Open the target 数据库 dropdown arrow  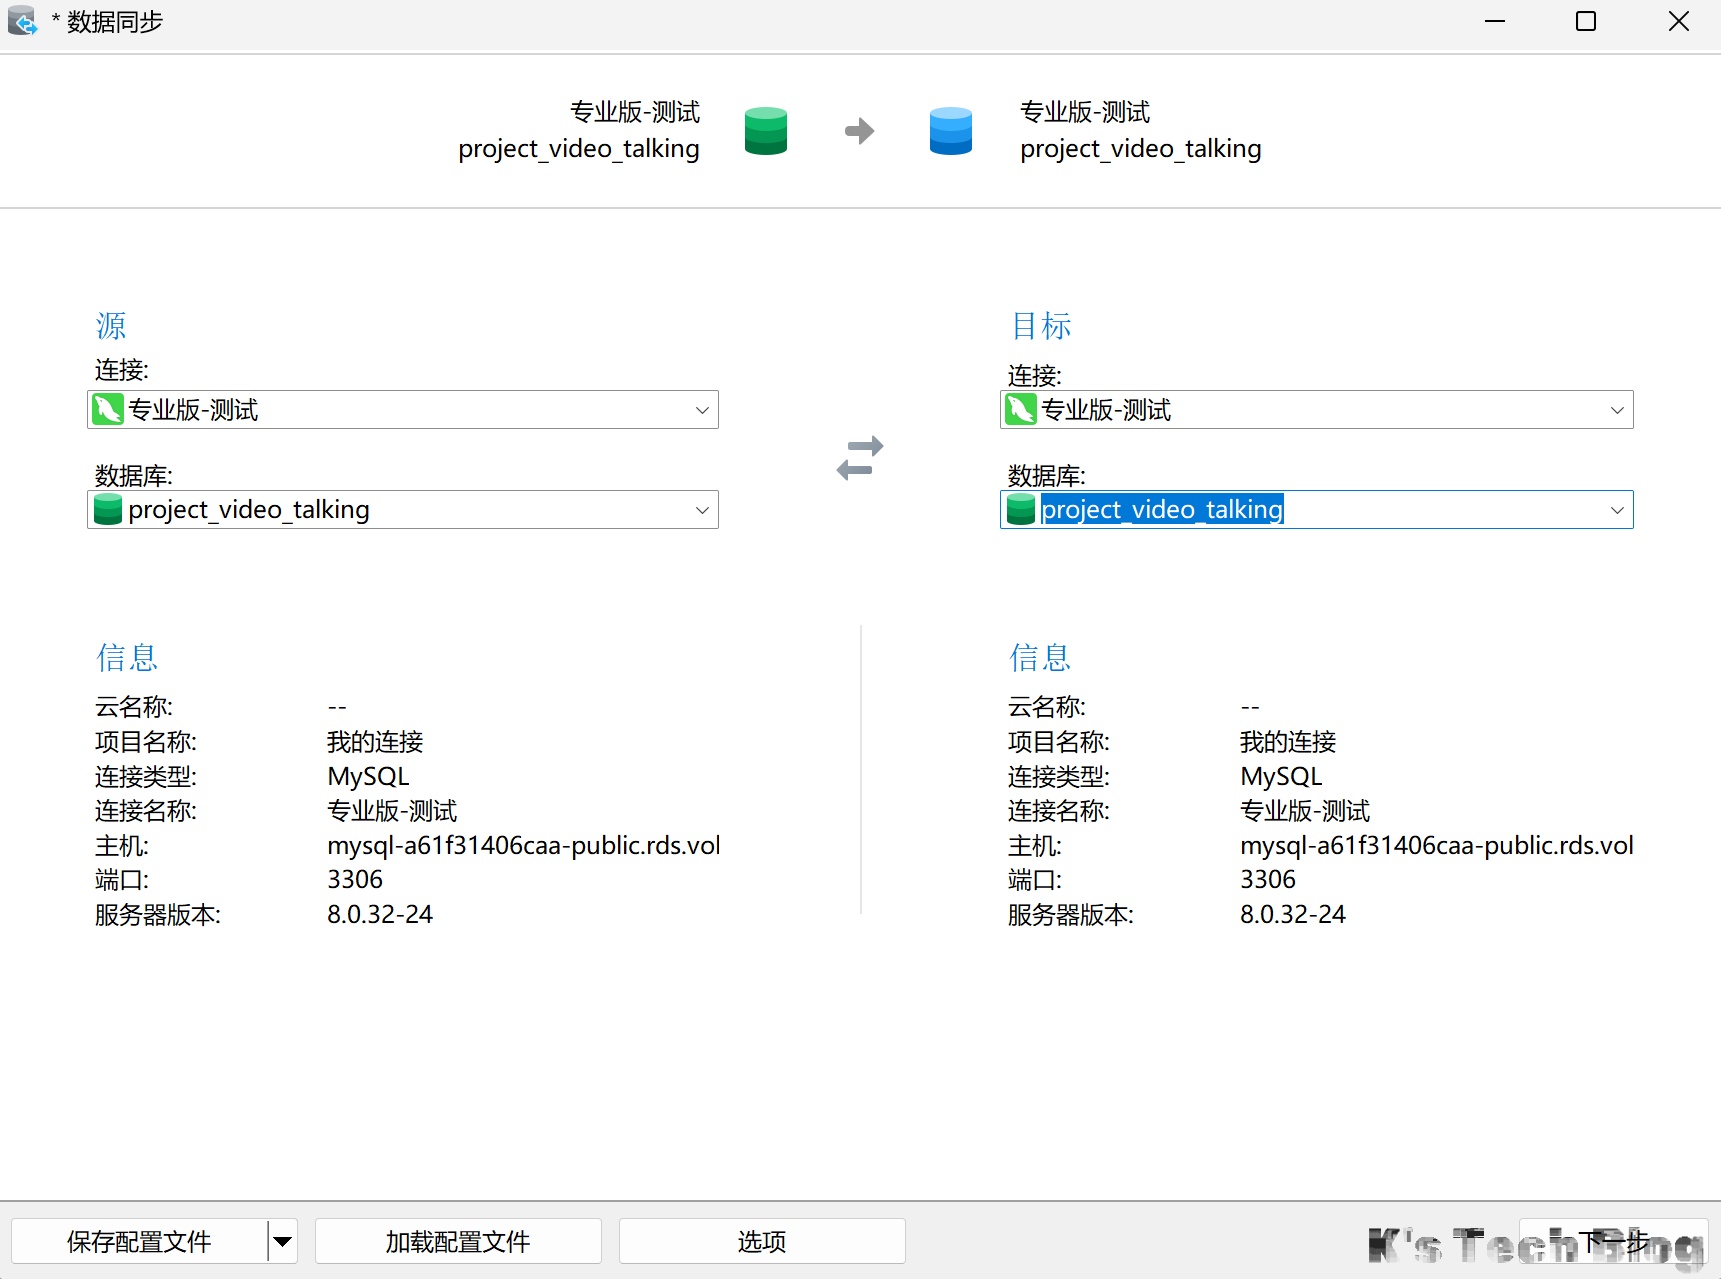pos(1616,510)
